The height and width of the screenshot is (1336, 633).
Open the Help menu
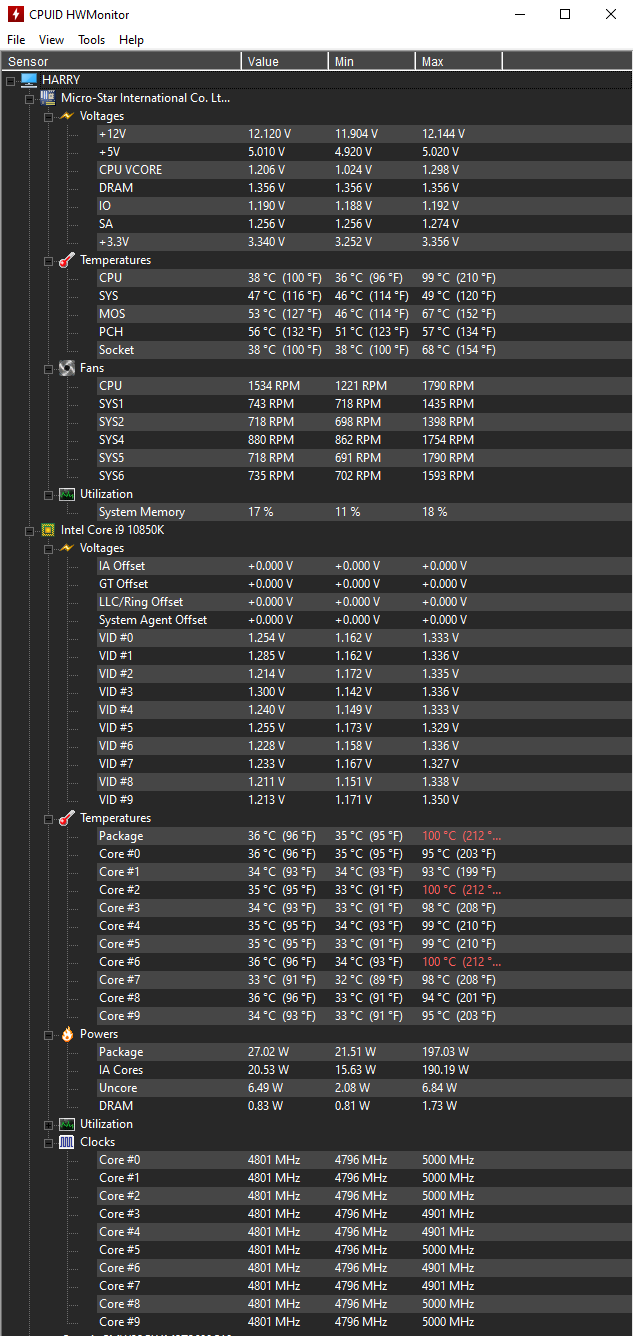click(x=131, y=40)
